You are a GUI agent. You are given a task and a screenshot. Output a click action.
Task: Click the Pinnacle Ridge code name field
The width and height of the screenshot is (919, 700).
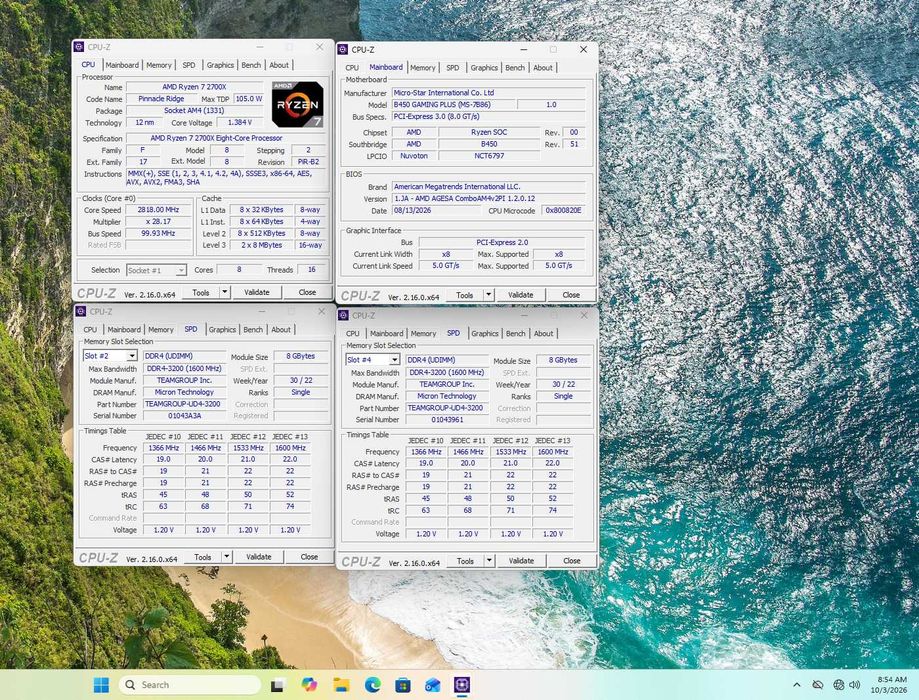coord(161,98)
